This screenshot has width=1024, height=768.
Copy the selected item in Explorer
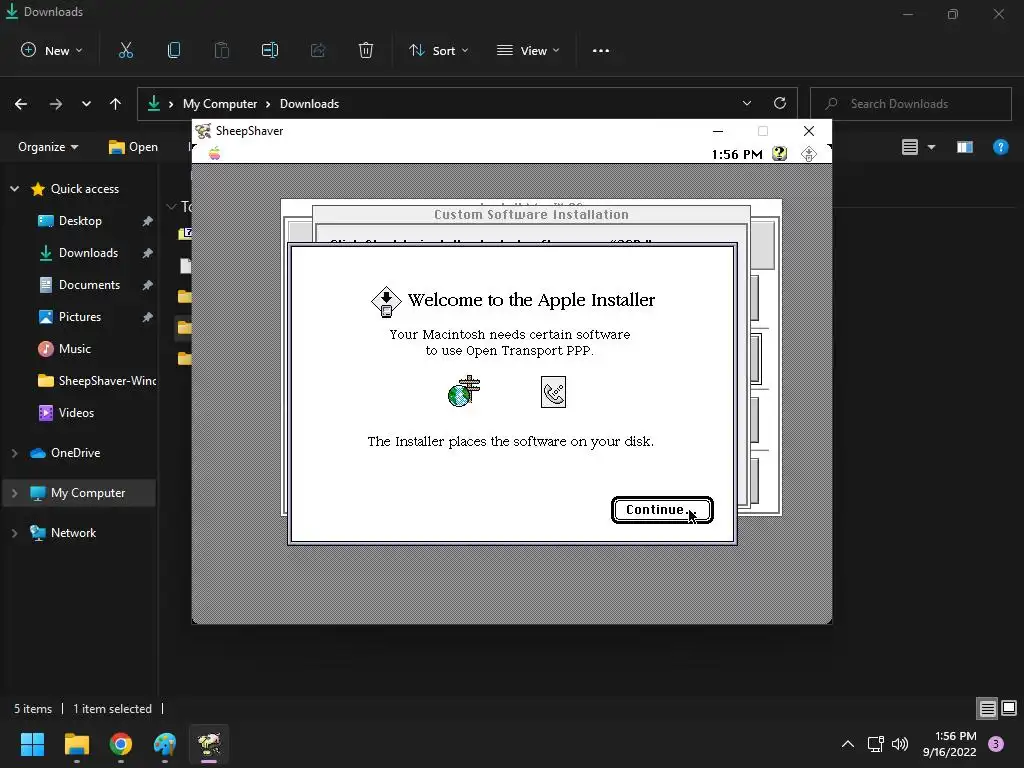point(174,50)
